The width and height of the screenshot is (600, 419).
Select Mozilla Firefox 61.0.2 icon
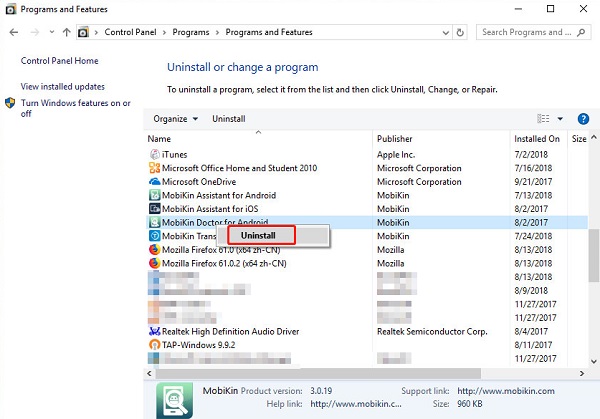click(x=154, y=263)
